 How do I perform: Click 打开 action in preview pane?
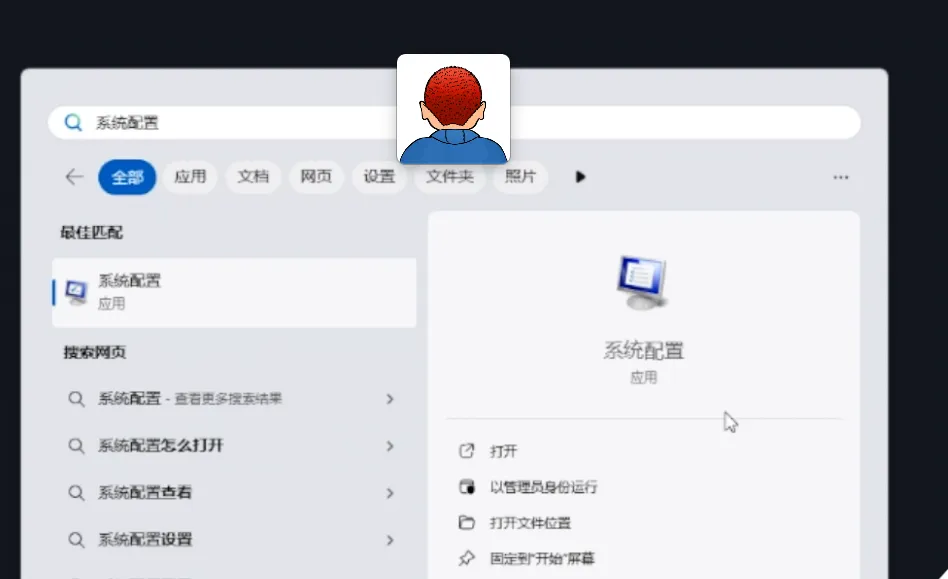click(x=503, y=451)
